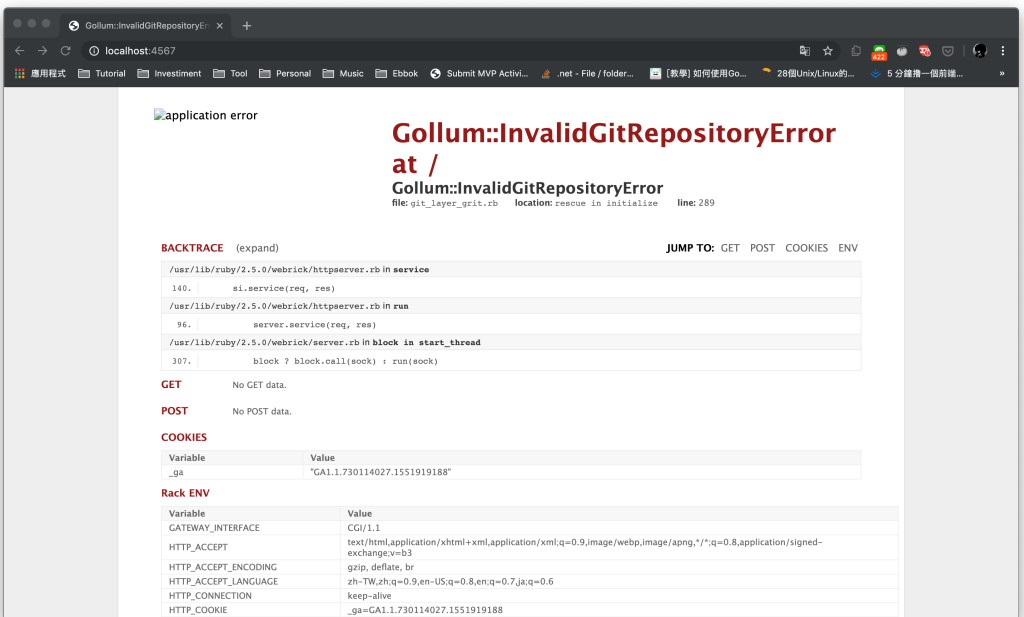Screen dimensions: 1024x617
Task: Open the extension with 422 badge
Action: (879, 52)
